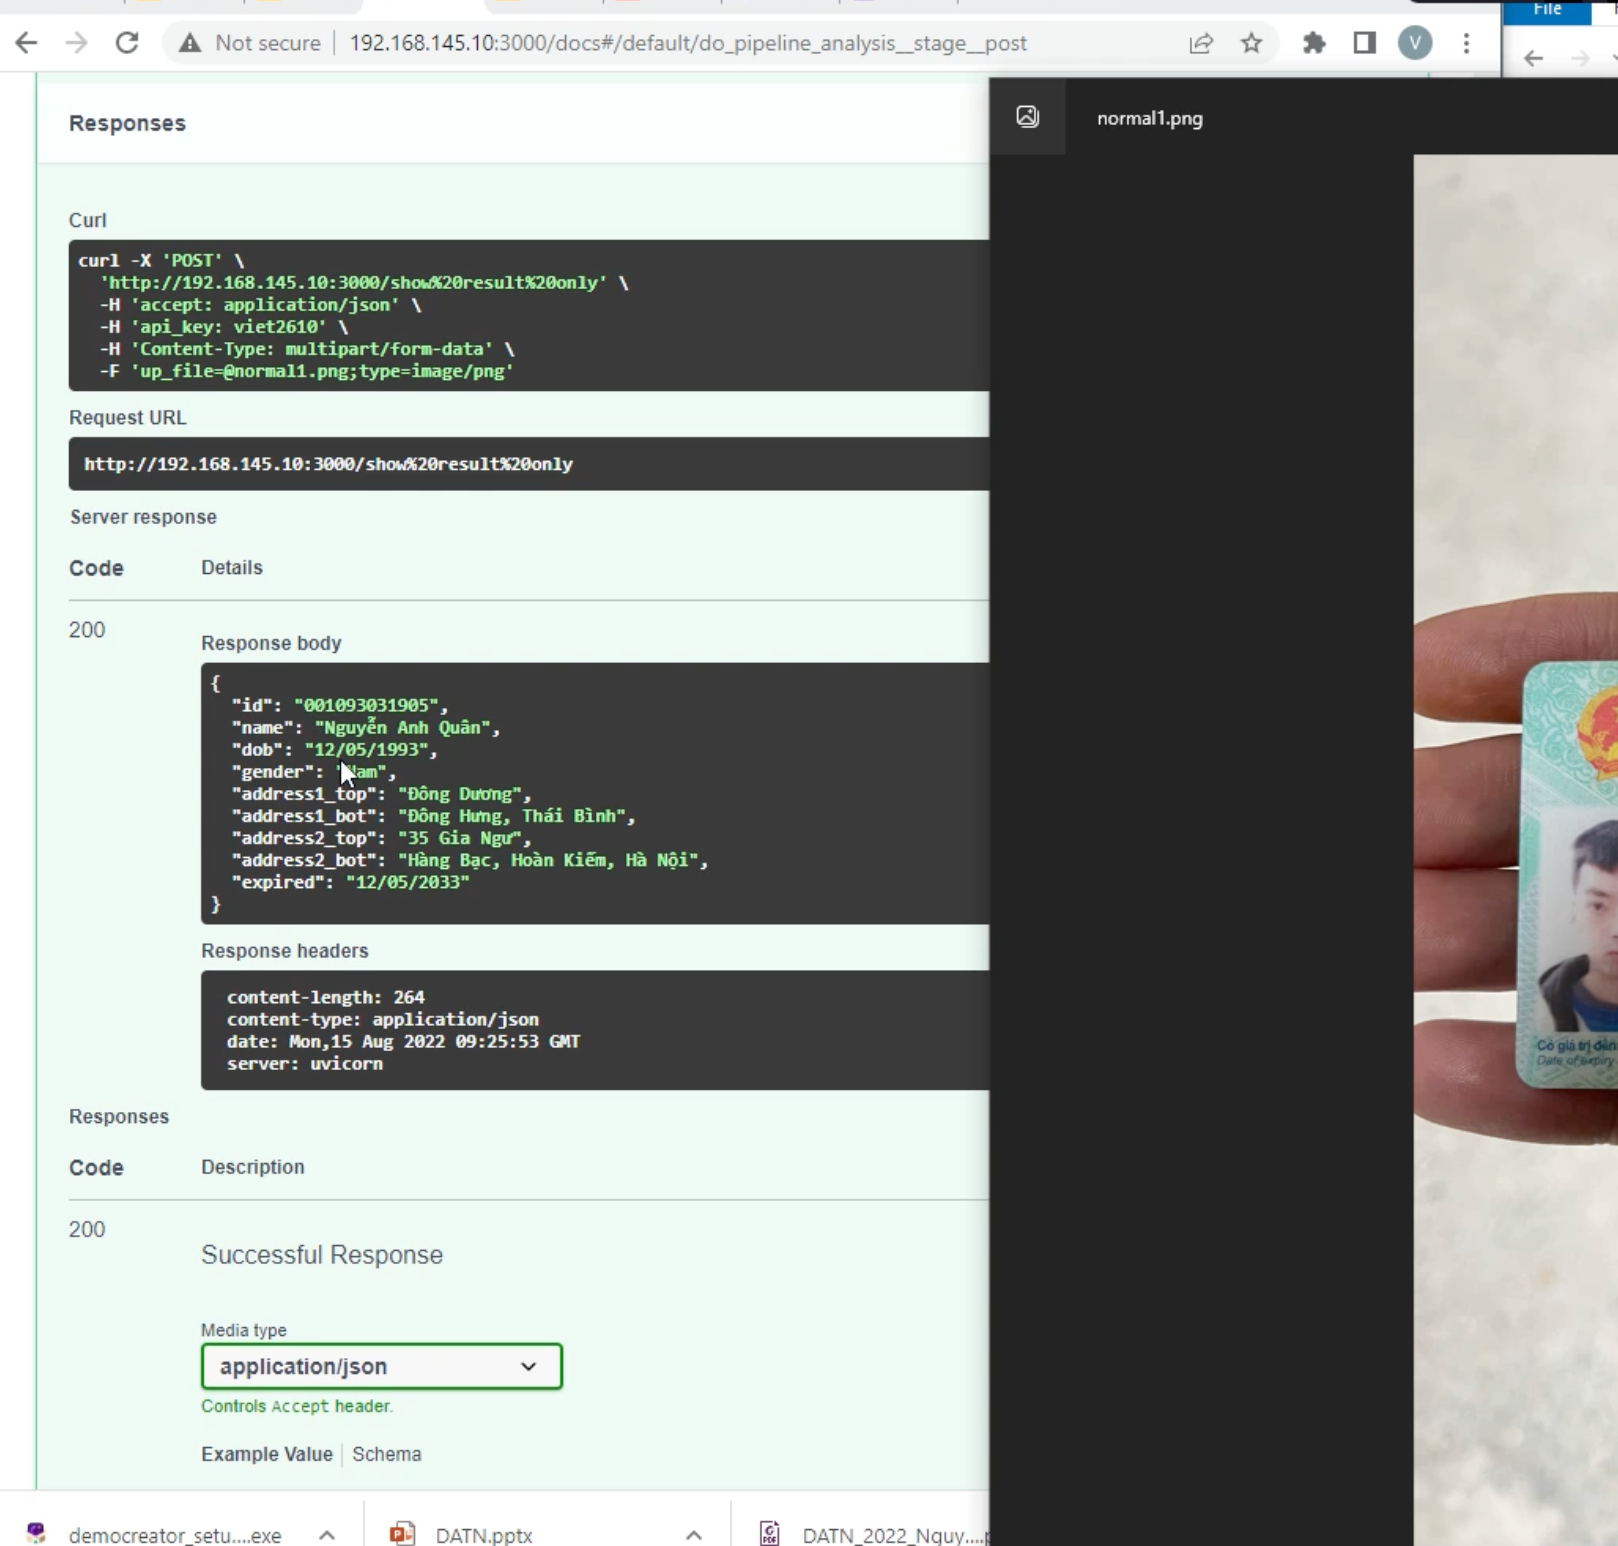Viewport: 1618px width, 1546px height.
Task: Click the share page icon in address bar
Action: point(1201,43)
